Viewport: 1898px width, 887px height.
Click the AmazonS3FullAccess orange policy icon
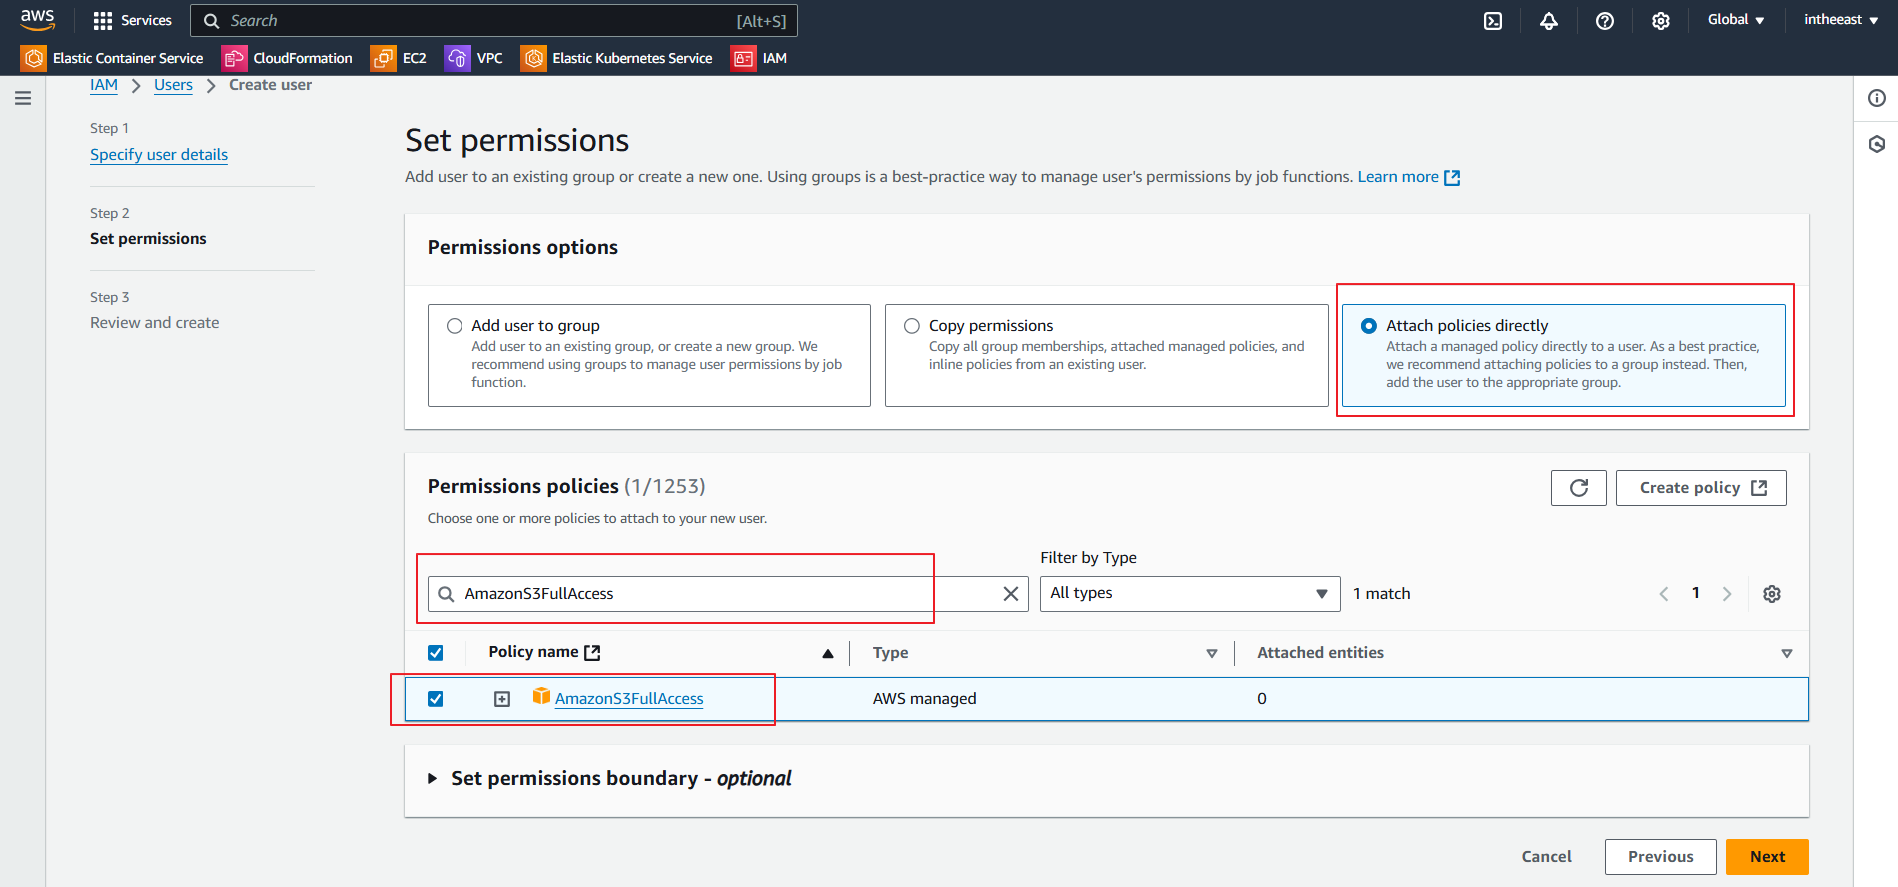[x=541, y=696]
